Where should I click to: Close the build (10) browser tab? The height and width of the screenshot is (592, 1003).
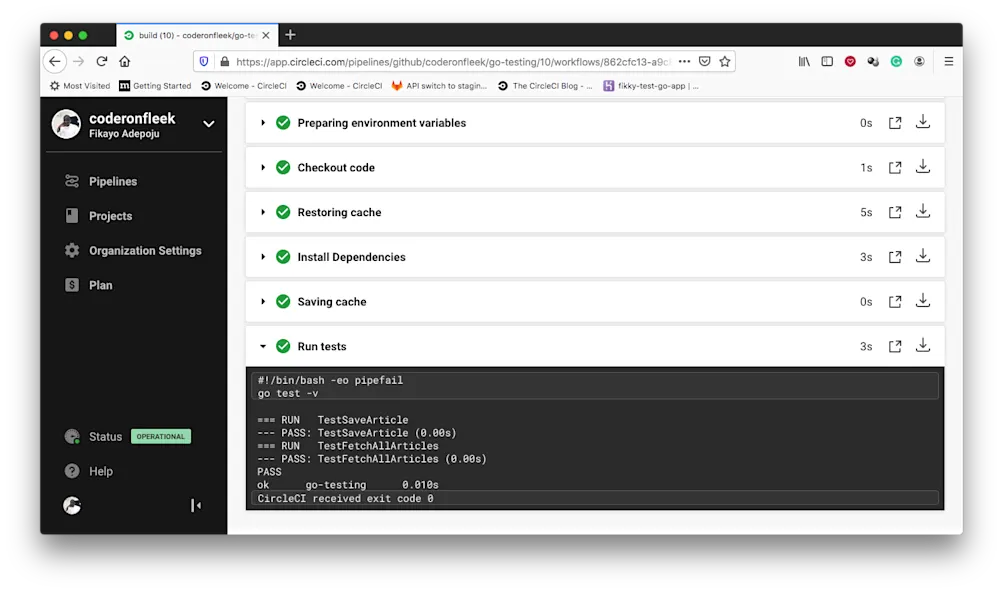[266, 35]
